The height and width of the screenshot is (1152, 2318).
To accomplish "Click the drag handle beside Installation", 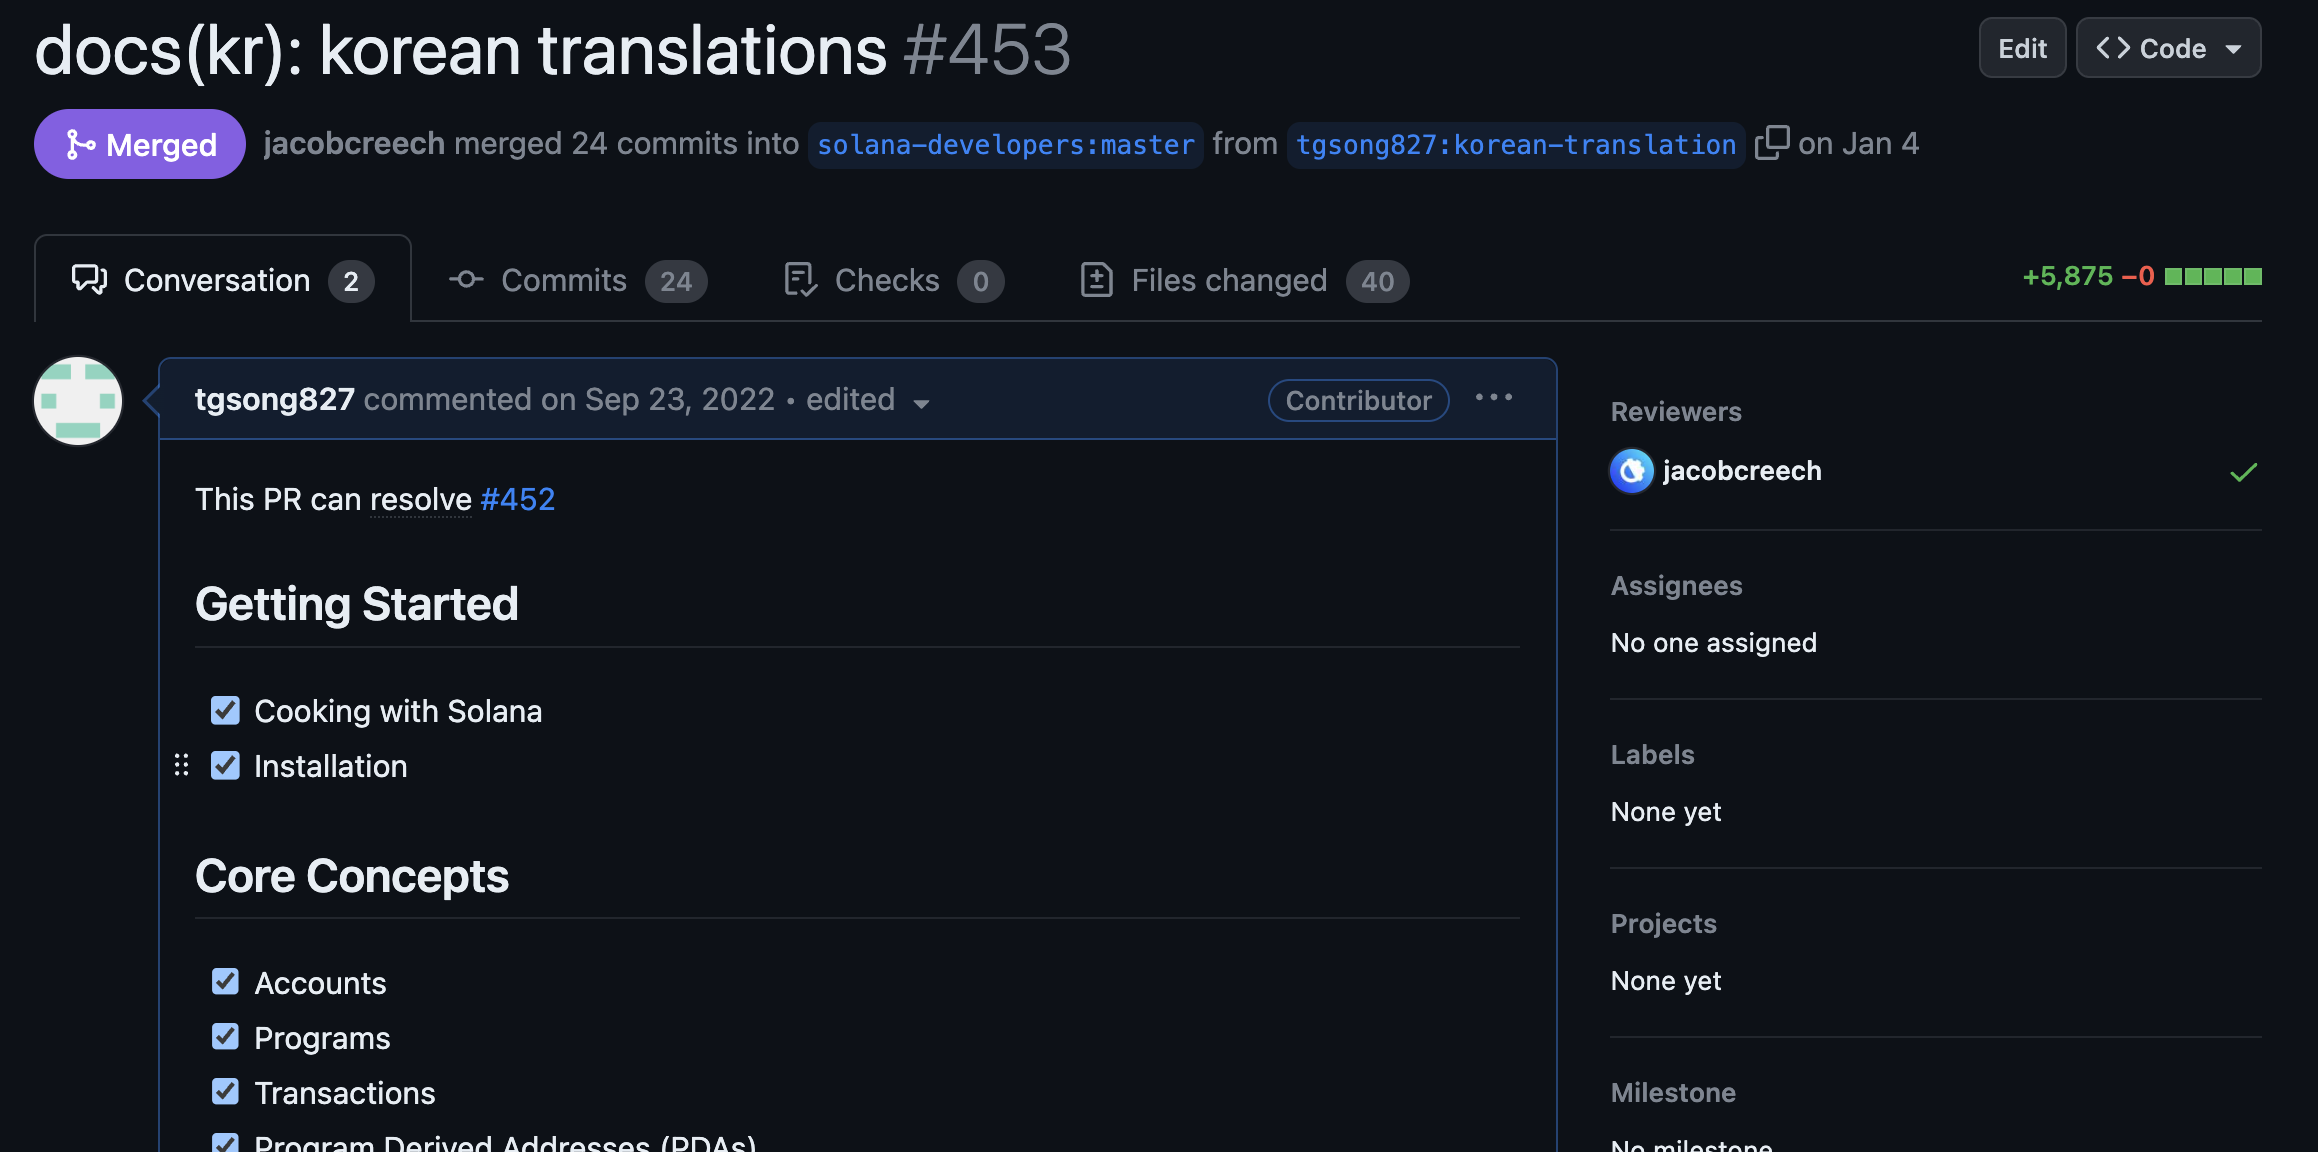I will [181, 766].
